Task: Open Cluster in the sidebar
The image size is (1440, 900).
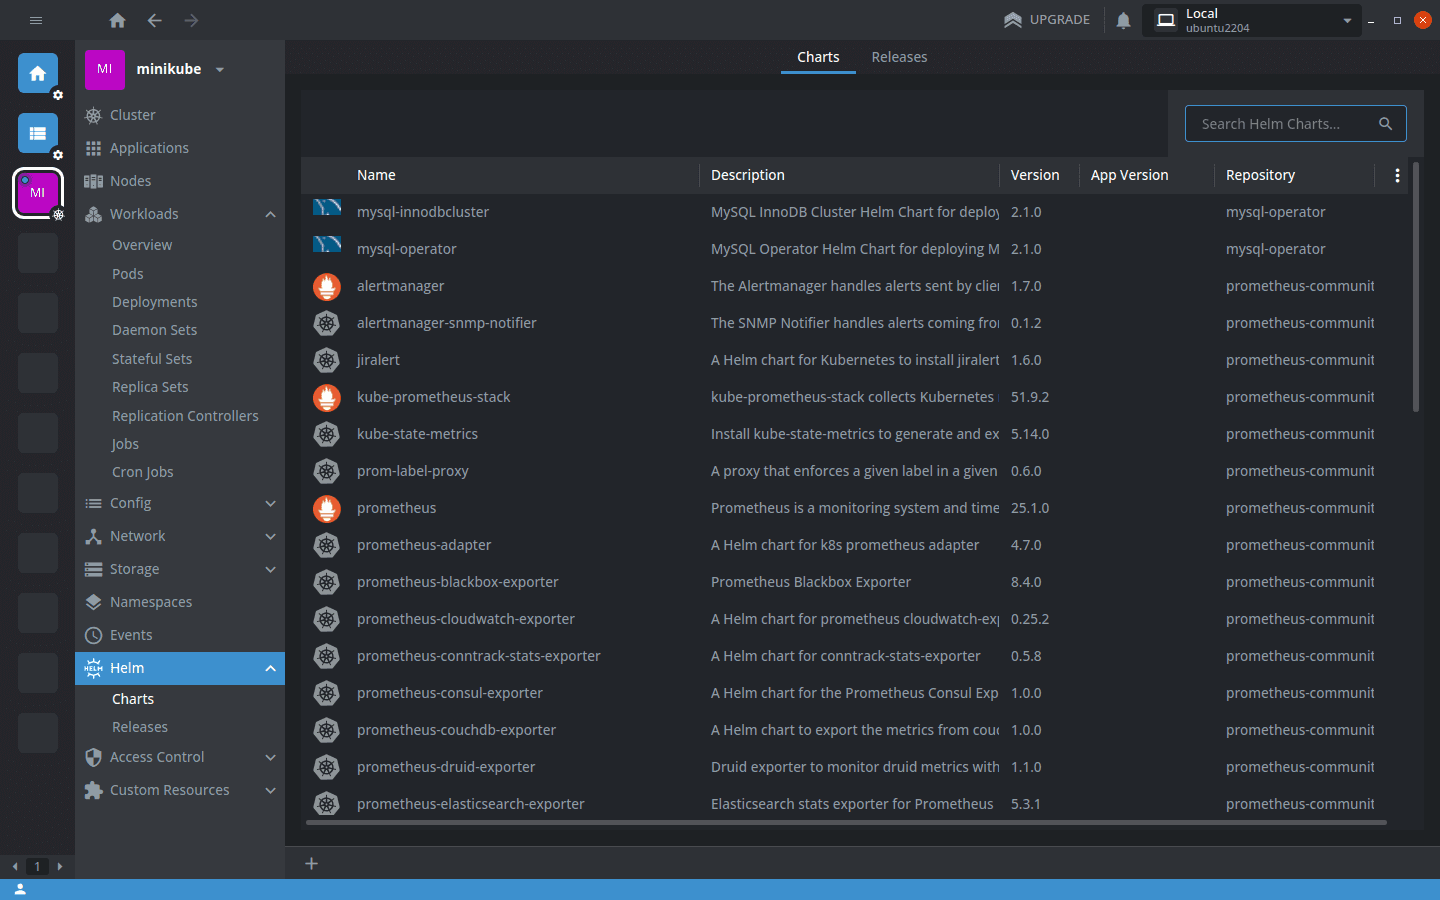Action: pyautogui.click(x=180, y=115)
